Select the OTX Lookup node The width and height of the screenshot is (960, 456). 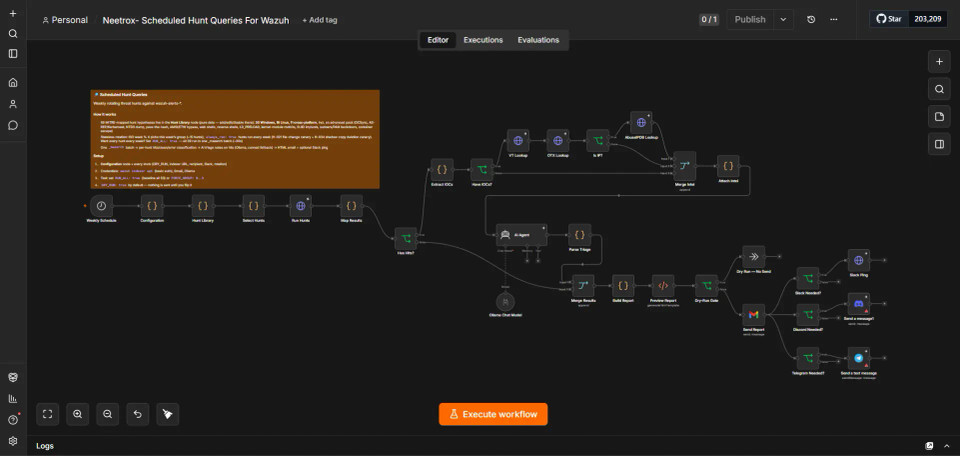(x=558, y=141)
